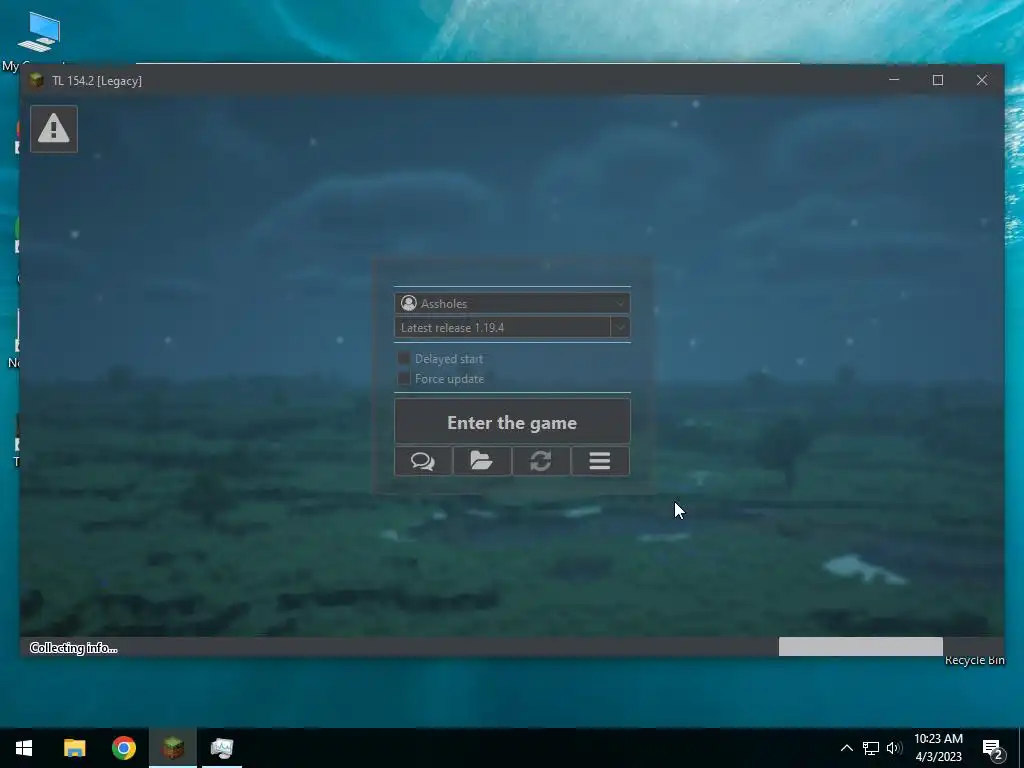Click the Enter the game button
1024x768 pixels.
[512, 422]
